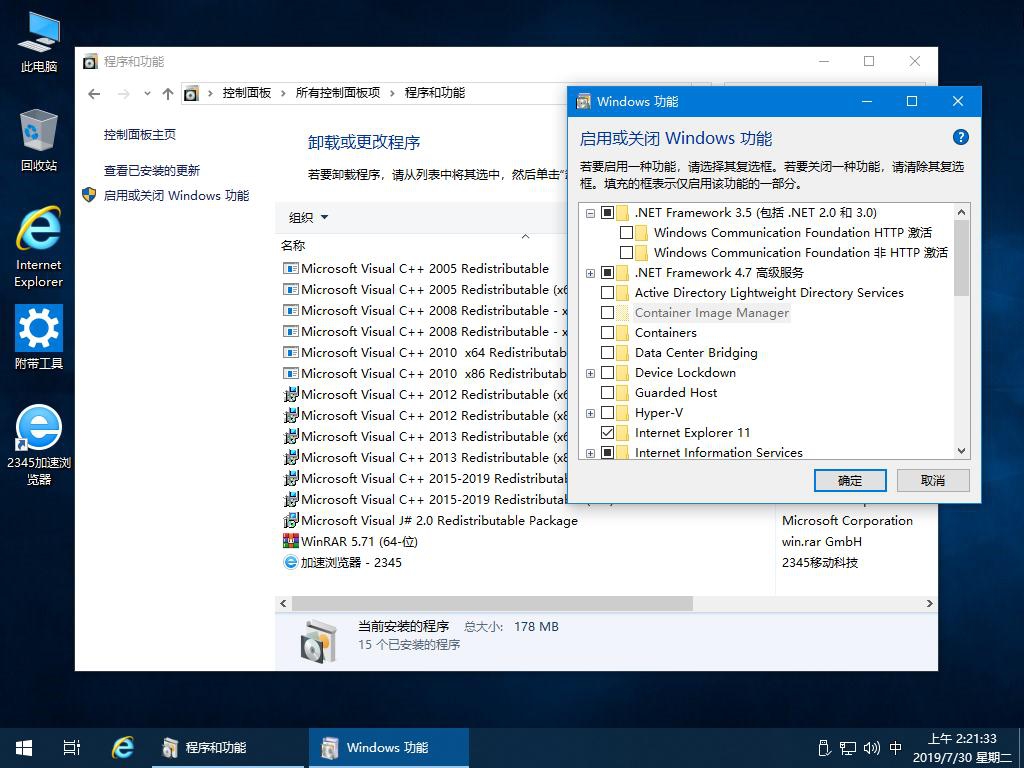Expand the Device Lockdown node
1024x768 pixels.
(590, 373)
